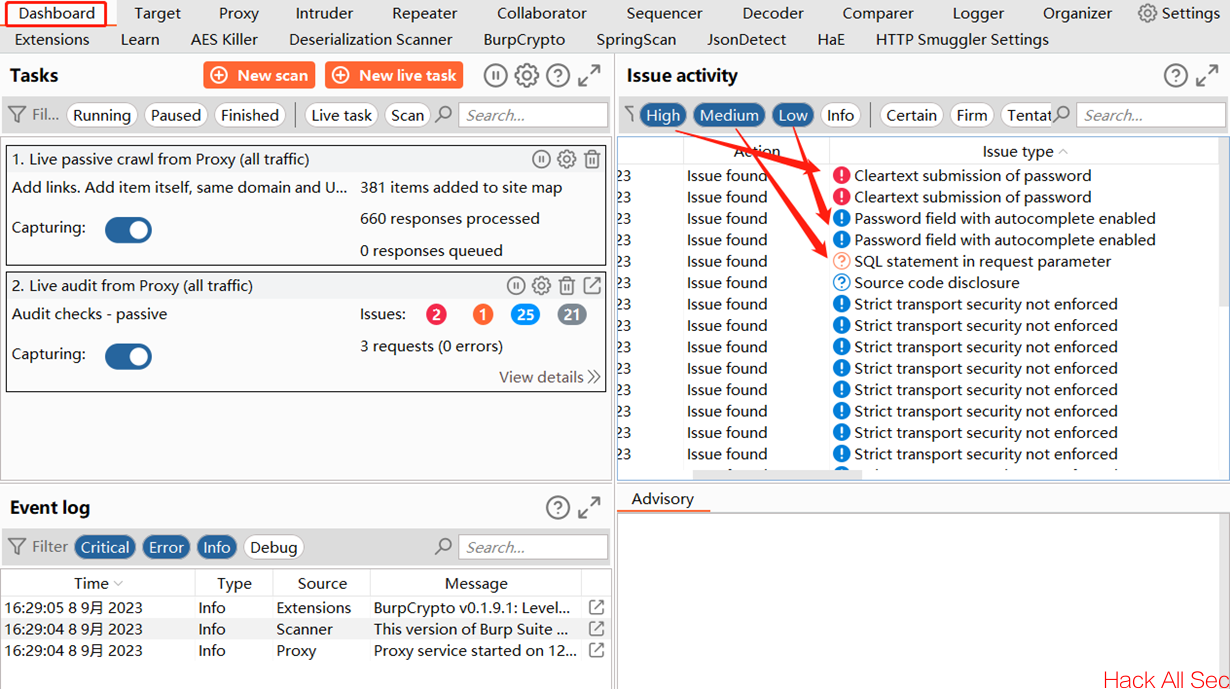Open task settings gear in Tasks header

pyautogui.click(x=527, y=76)
